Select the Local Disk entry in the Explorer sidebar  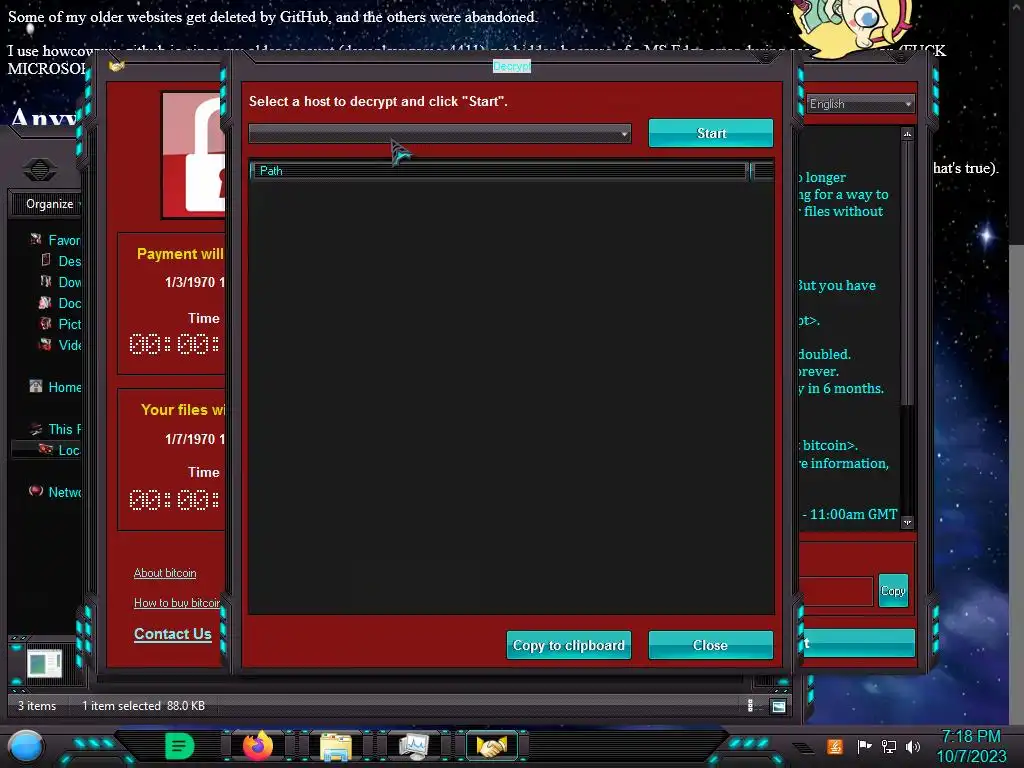click(69, 450)
